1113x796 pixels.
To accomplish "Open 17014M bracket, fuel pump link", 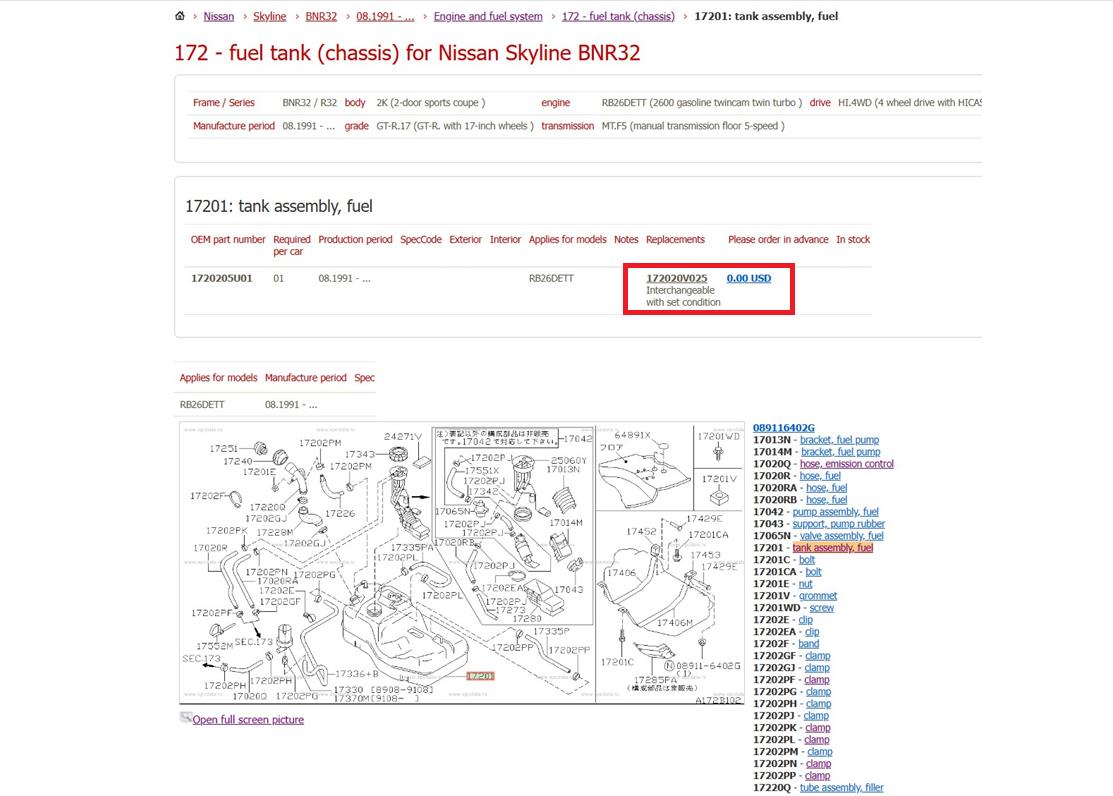I will (x=840, y=452).
